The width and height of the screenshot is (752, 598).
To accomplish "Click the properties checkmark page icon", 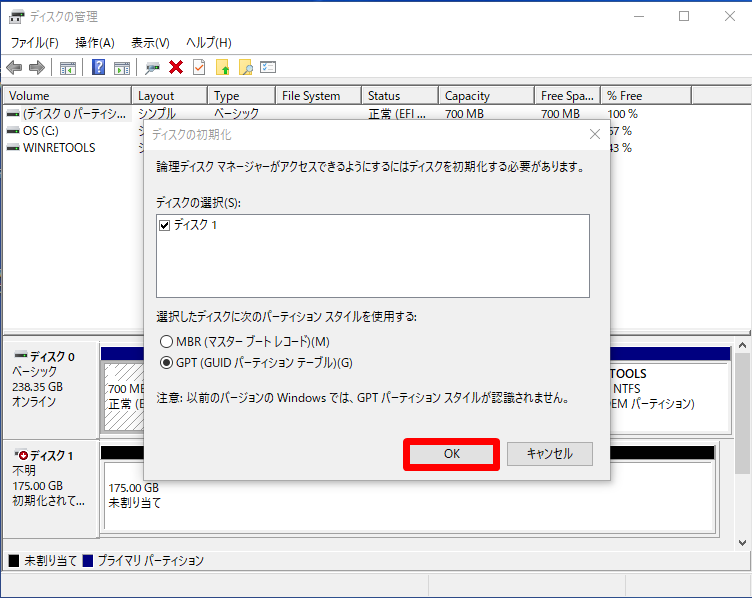I will tap(199, 67).
